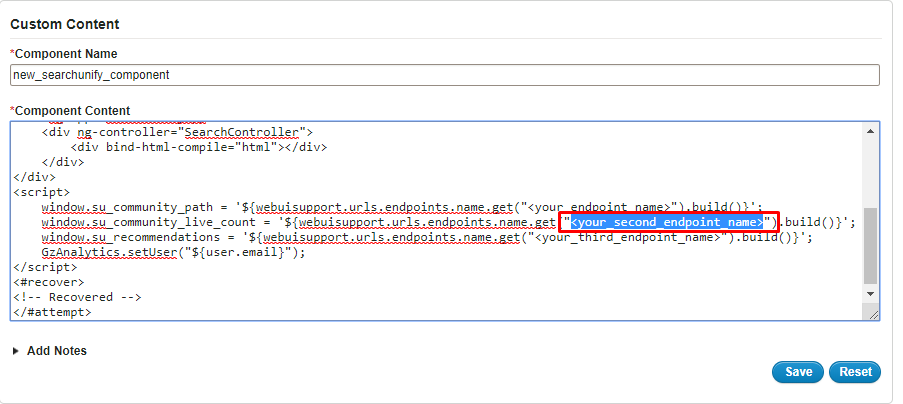Click the Custom Content heading
Viewport: 903px width, 404px height.
65,24
